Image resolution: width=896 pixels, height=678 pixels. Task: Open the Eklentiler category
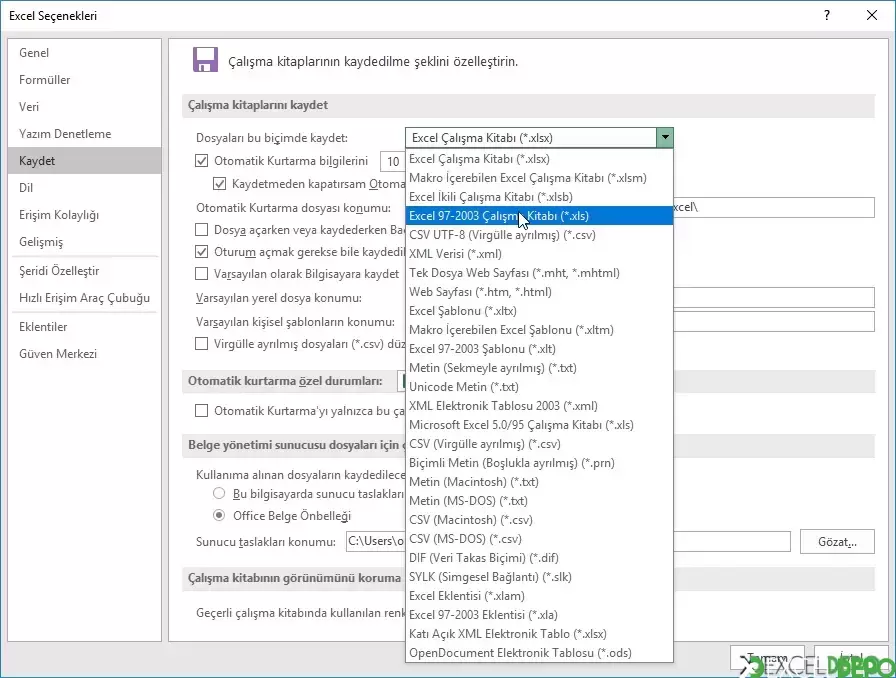click(x=85, y=327)
